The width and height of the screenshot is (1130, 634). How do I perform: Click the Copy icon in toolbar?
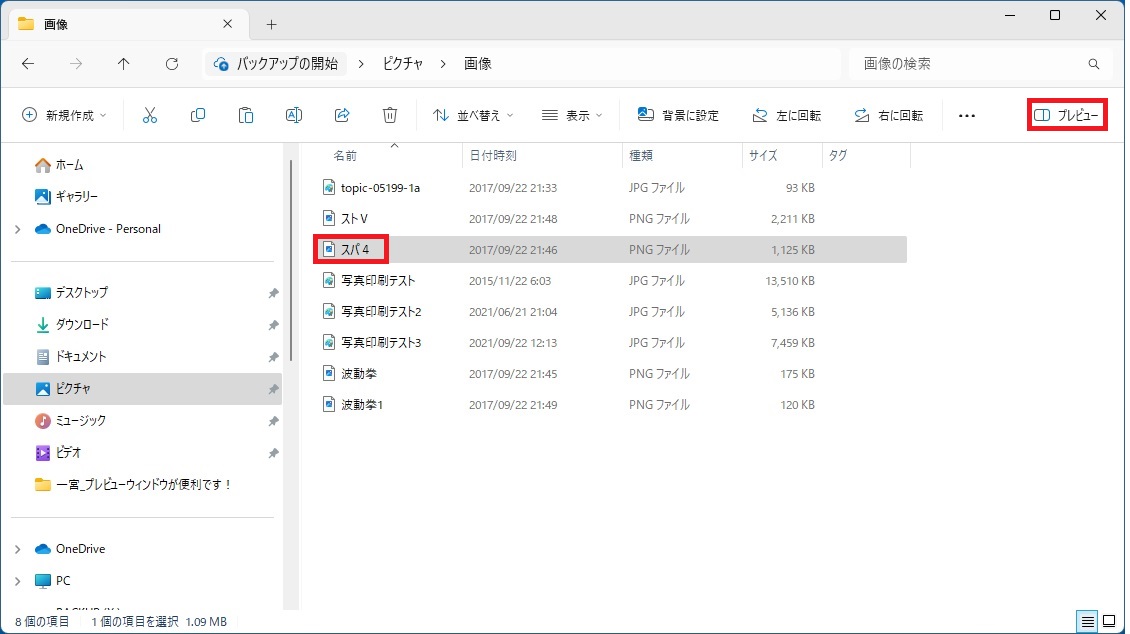point(198,115)
